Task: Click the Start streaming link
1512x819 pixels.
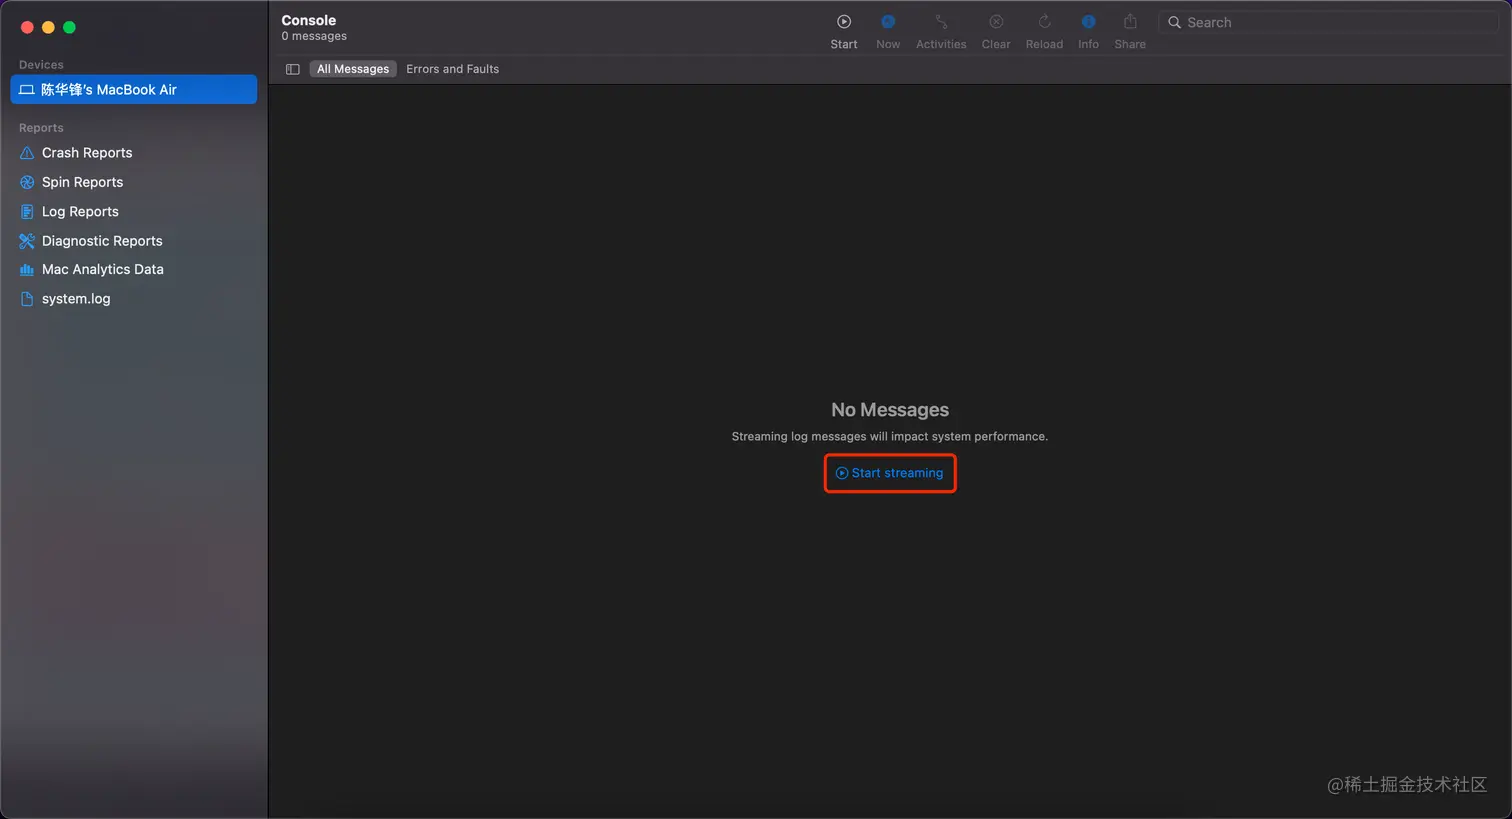Action: tap(890, 473)
